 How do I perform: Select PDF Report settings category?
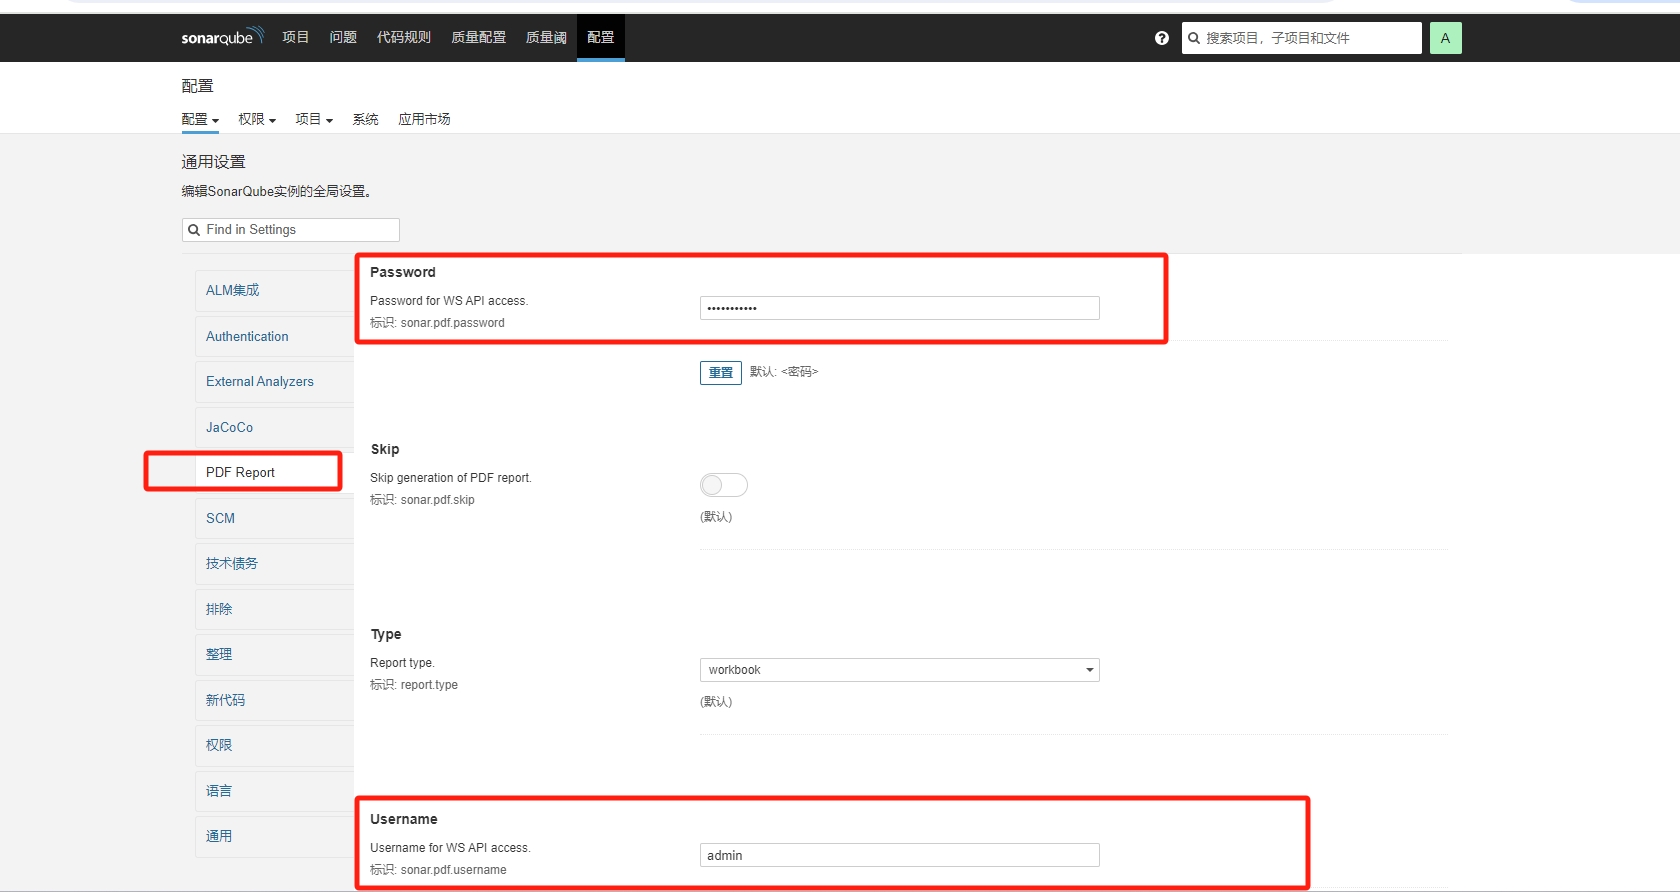pos(241,472)
